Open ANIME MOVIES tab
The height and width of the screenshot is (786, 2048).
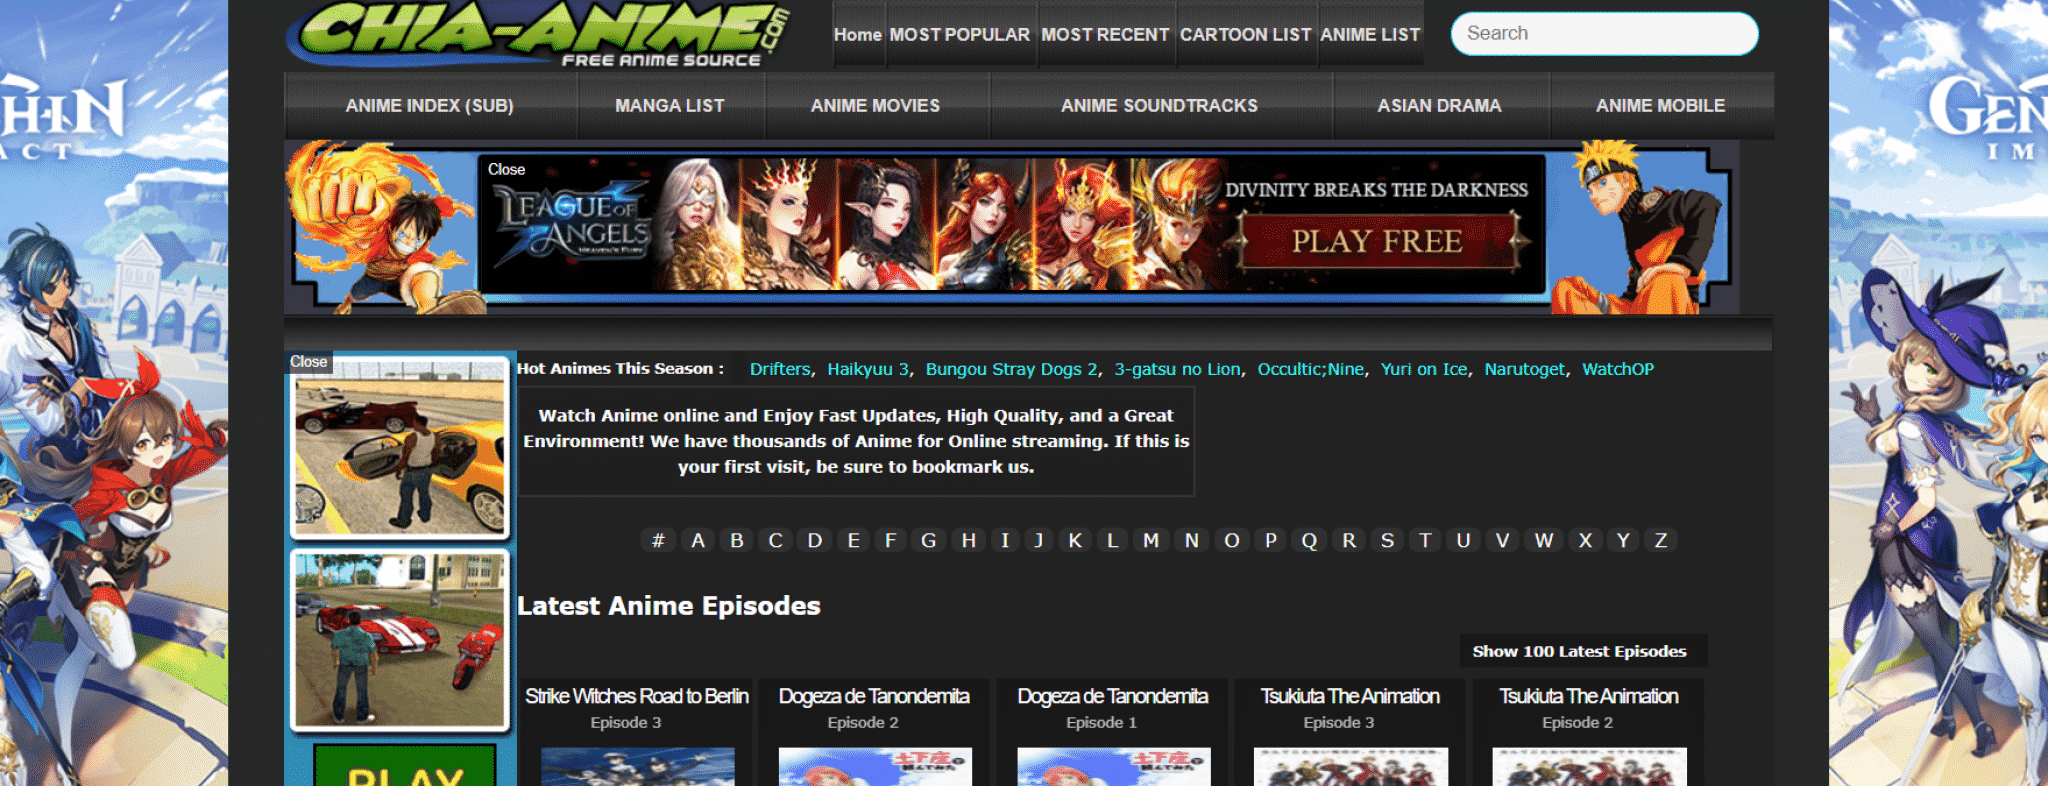coord(875,105)
